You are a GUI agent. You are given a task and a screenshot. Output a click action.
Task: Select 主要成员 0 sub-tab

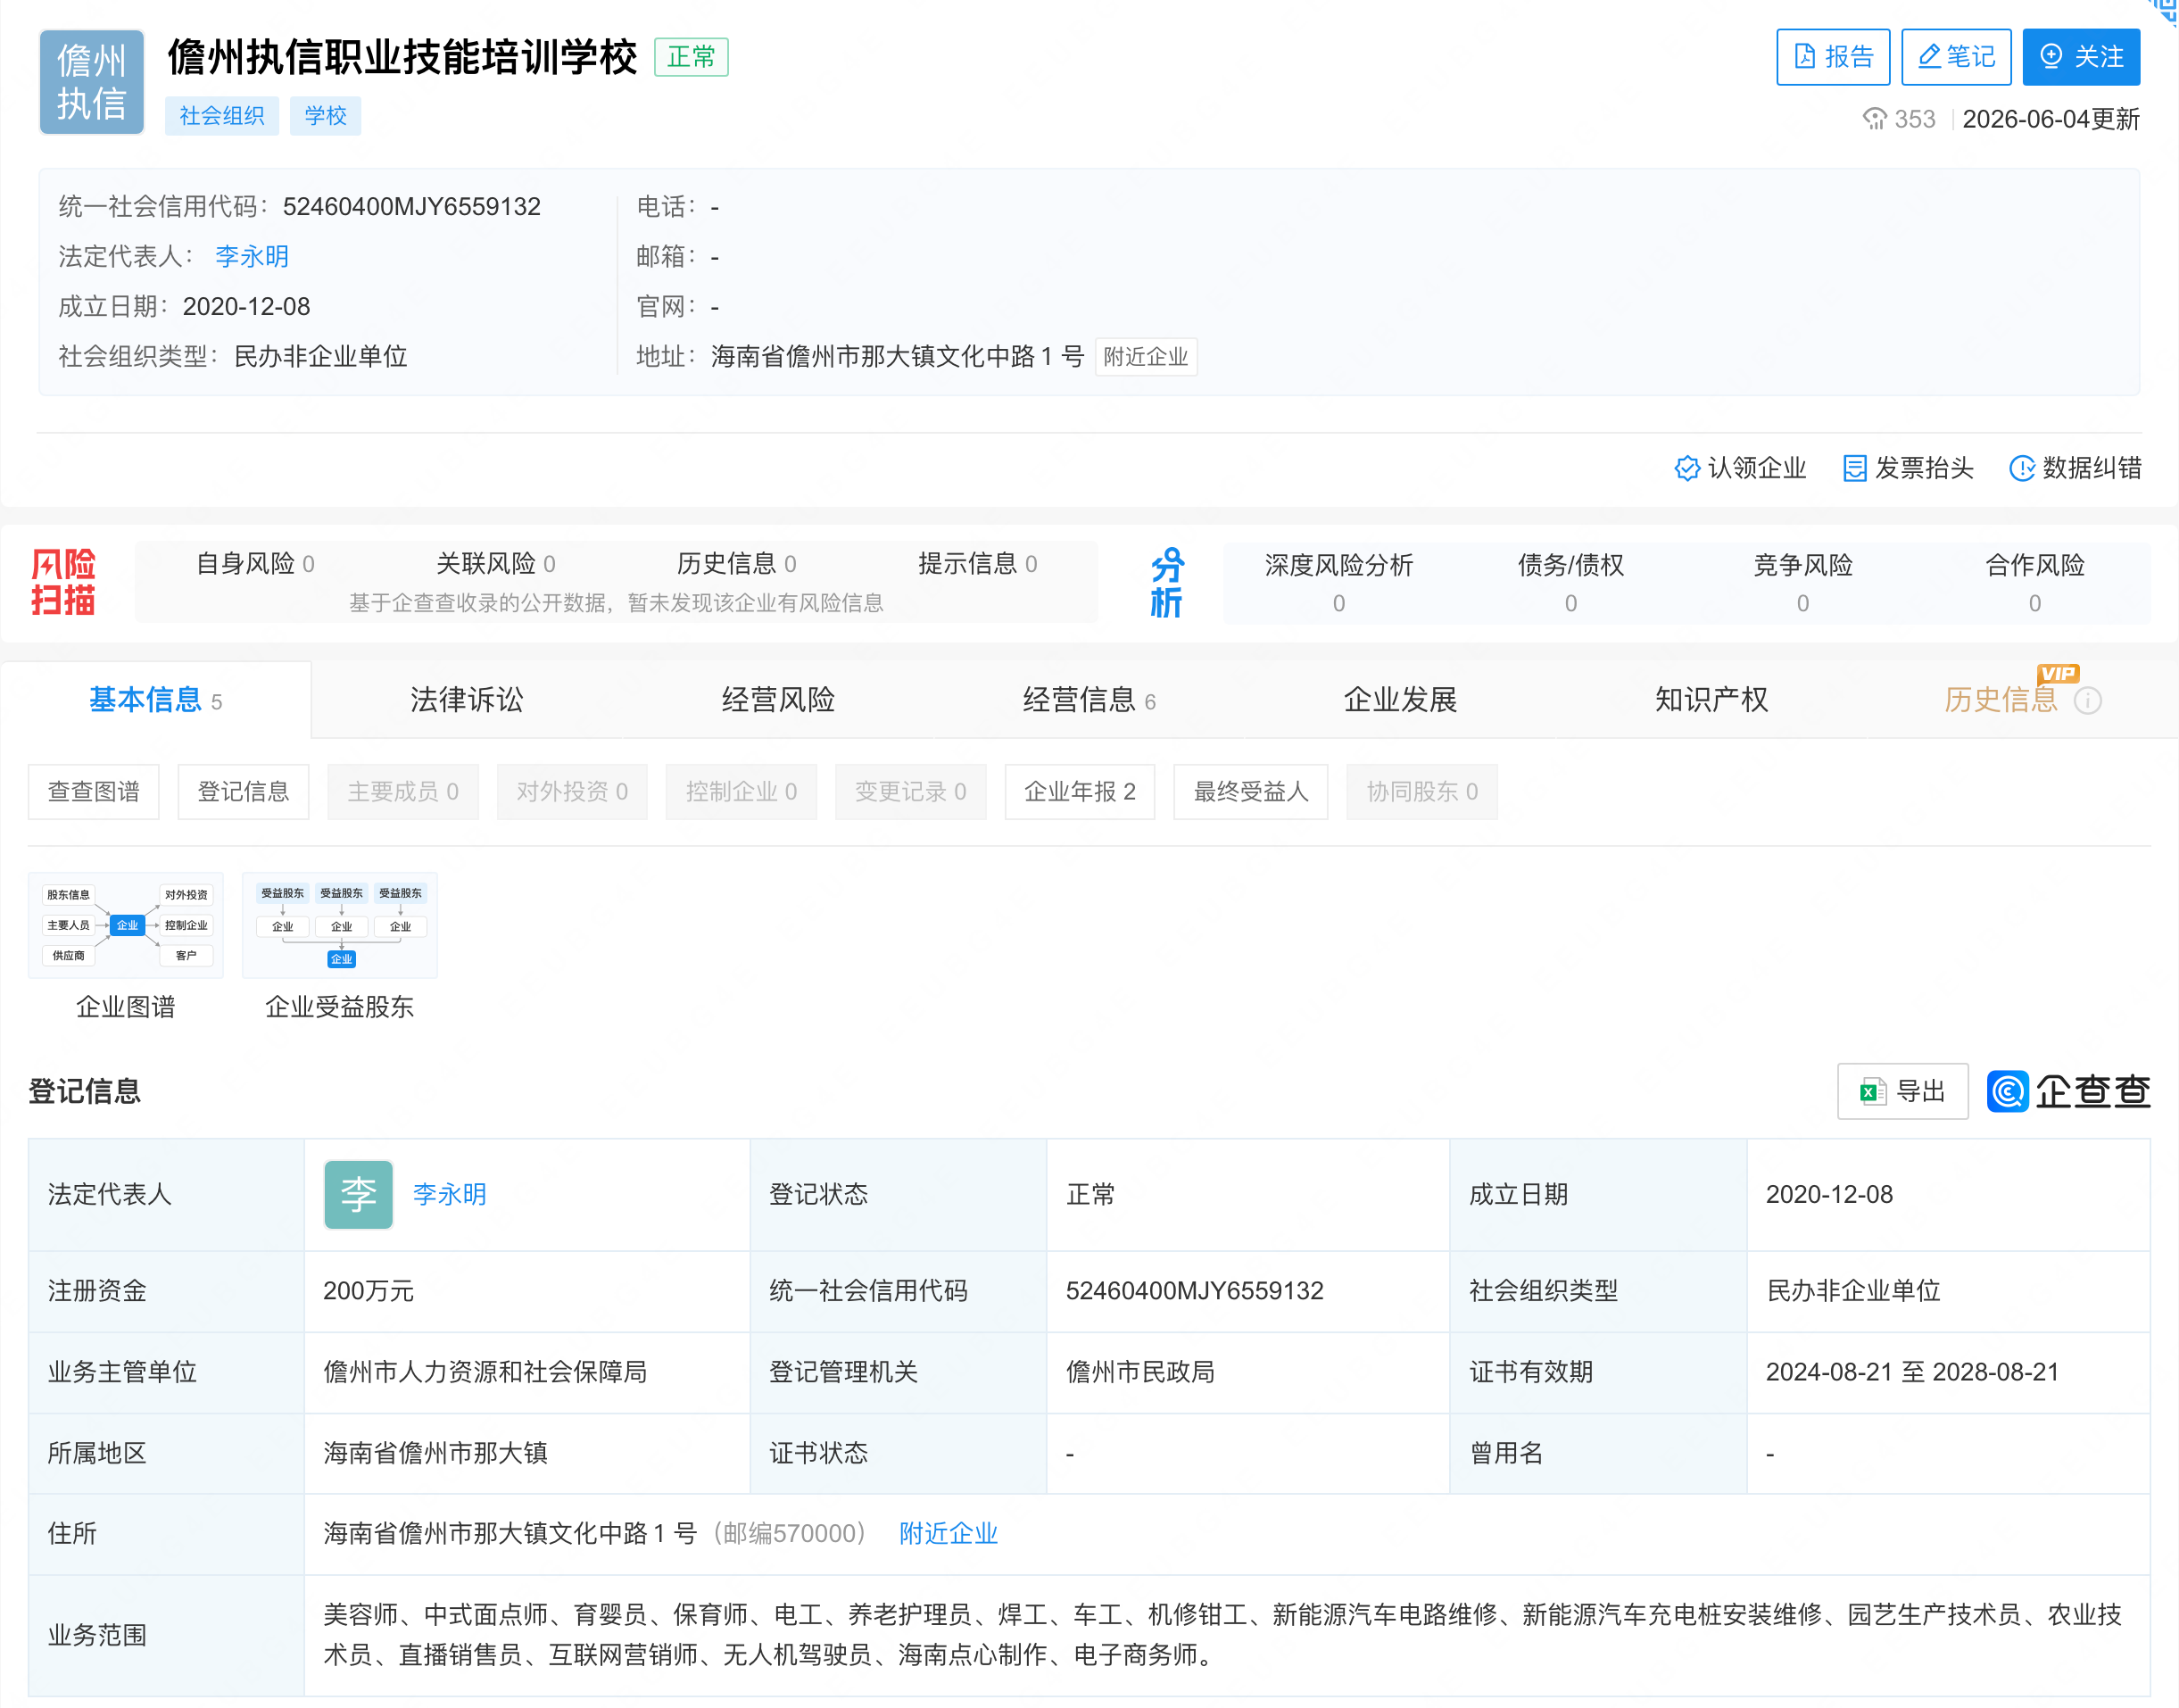tap(403, 792)
